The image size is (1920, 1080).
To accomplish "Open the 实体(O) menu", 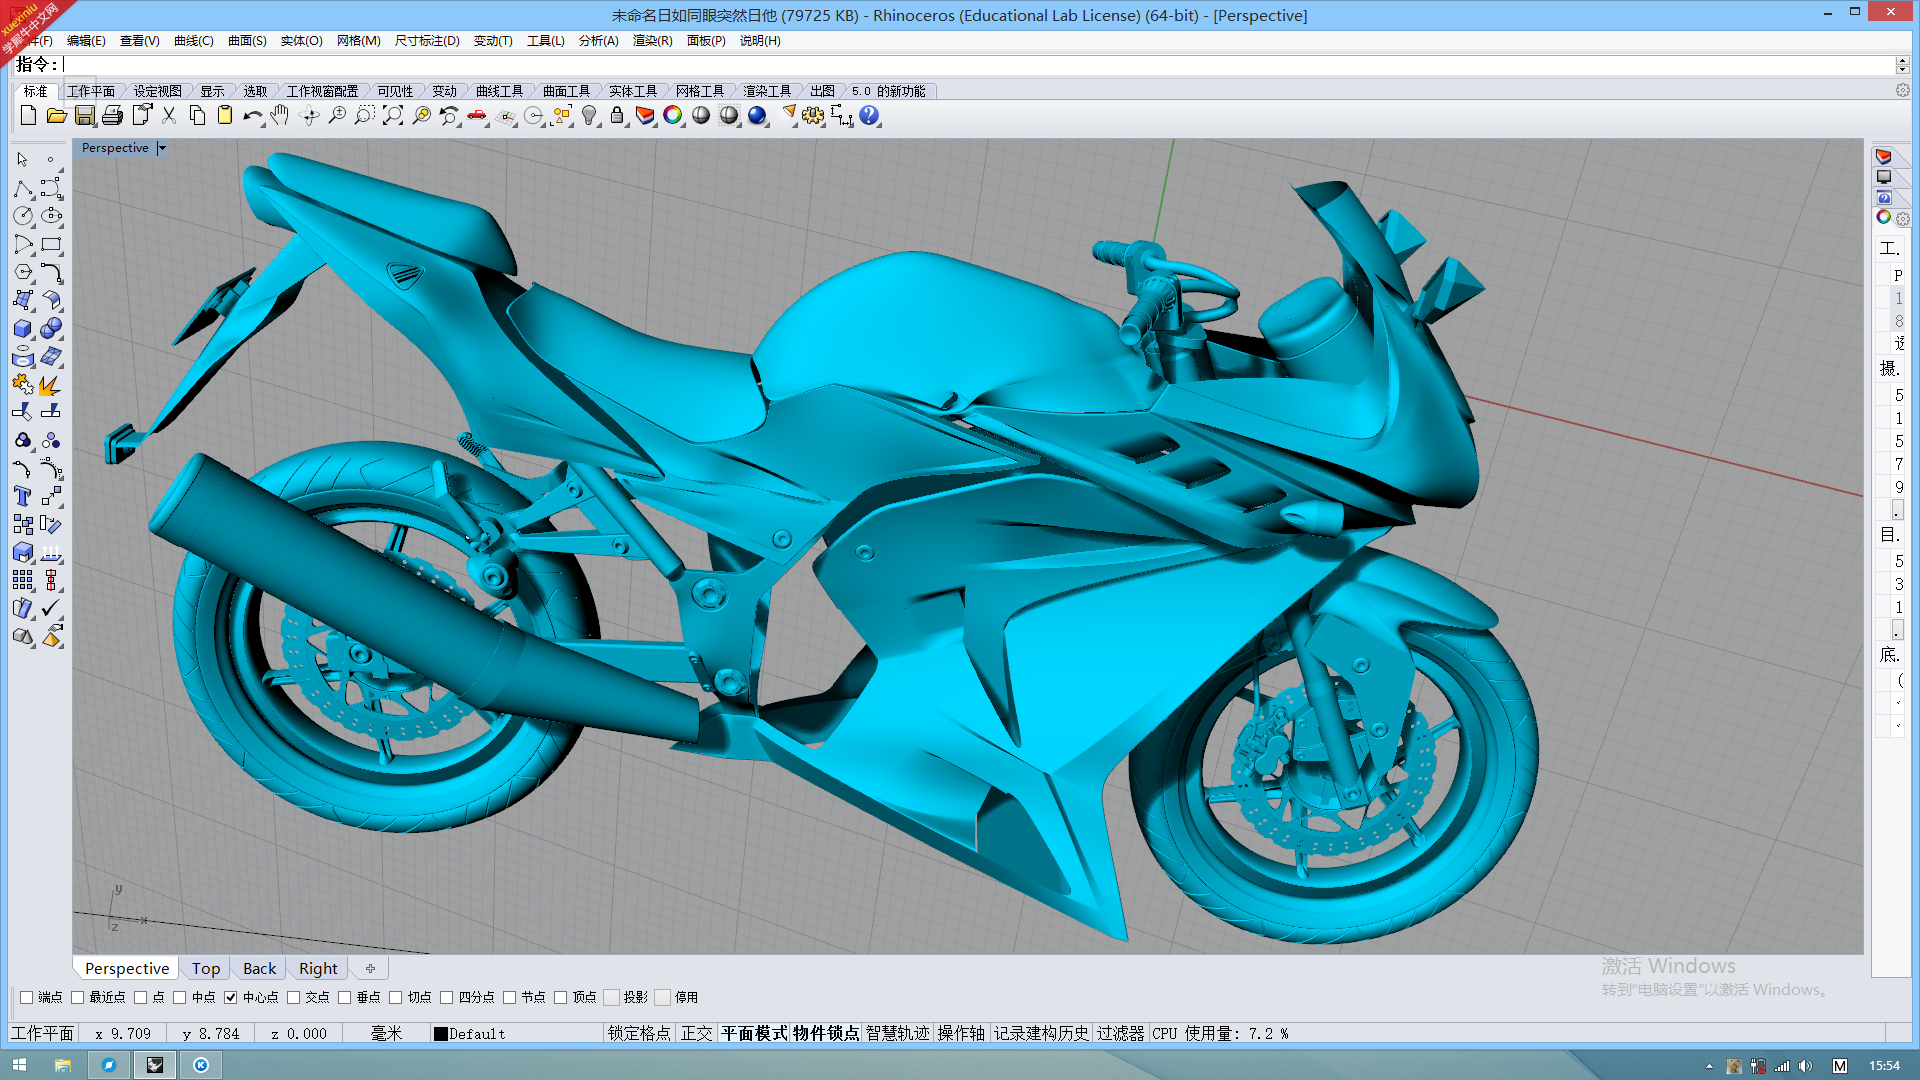I will pos(301,41).
